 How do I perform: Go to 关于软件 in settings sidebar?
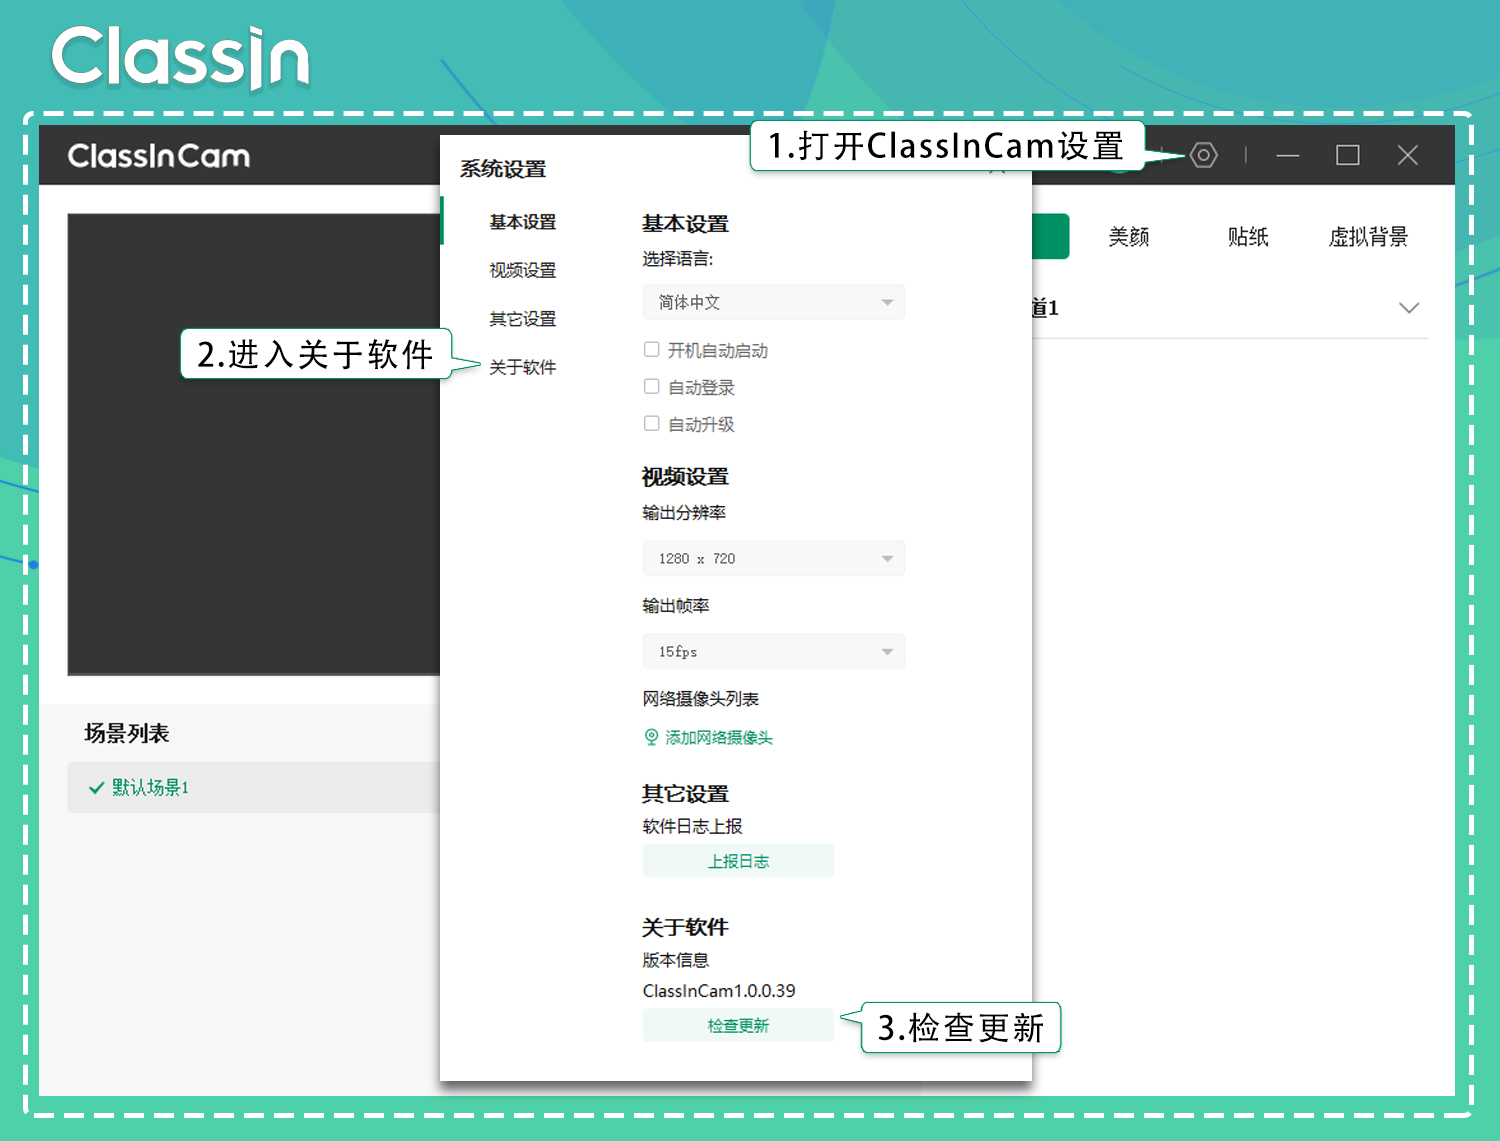pos(522,367)
